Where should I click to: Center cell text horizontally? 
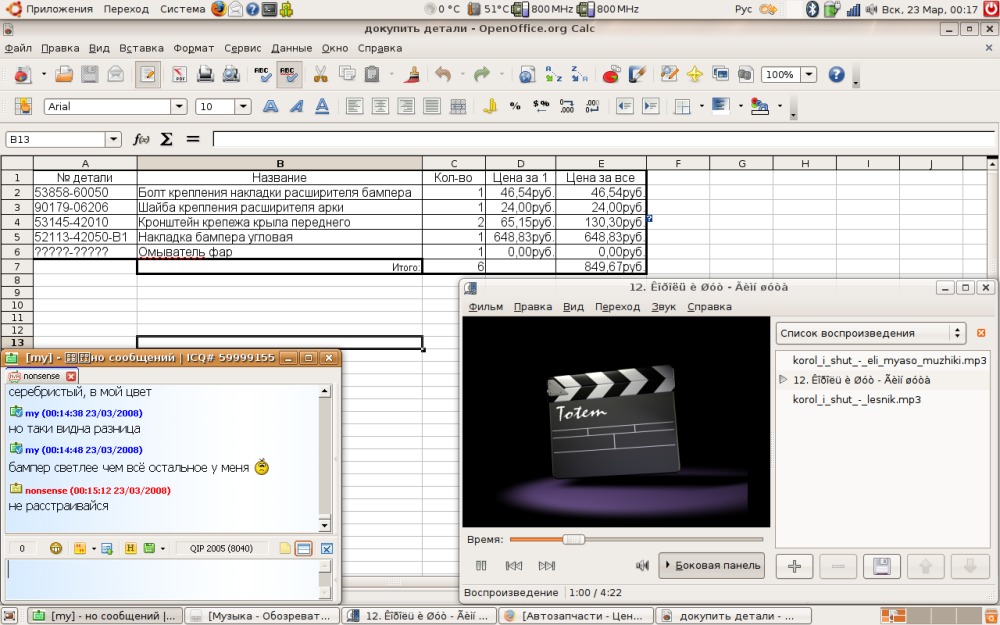[x=380, y=107]
